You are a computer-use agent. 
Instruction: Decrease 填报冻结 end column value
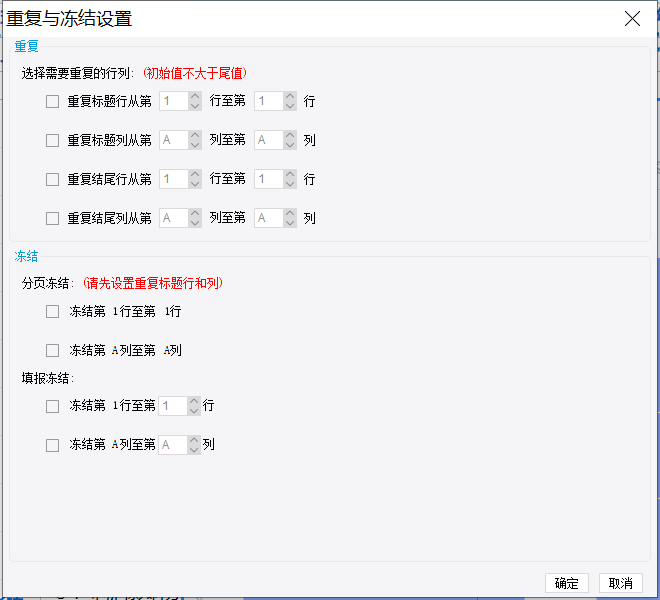pos(194,450)
